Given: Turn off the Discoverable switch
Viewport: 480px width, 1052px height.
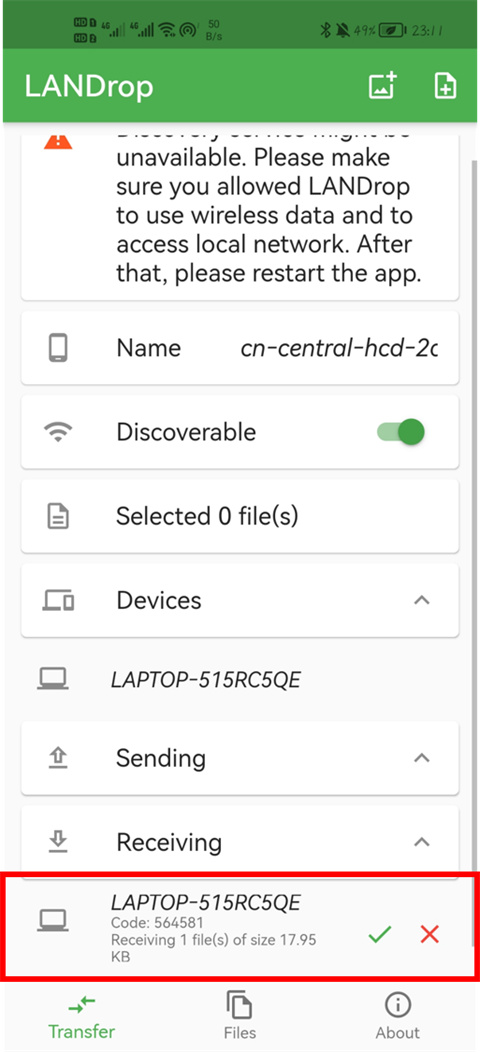Looking at the screenshot, I should tap(401, 432).
